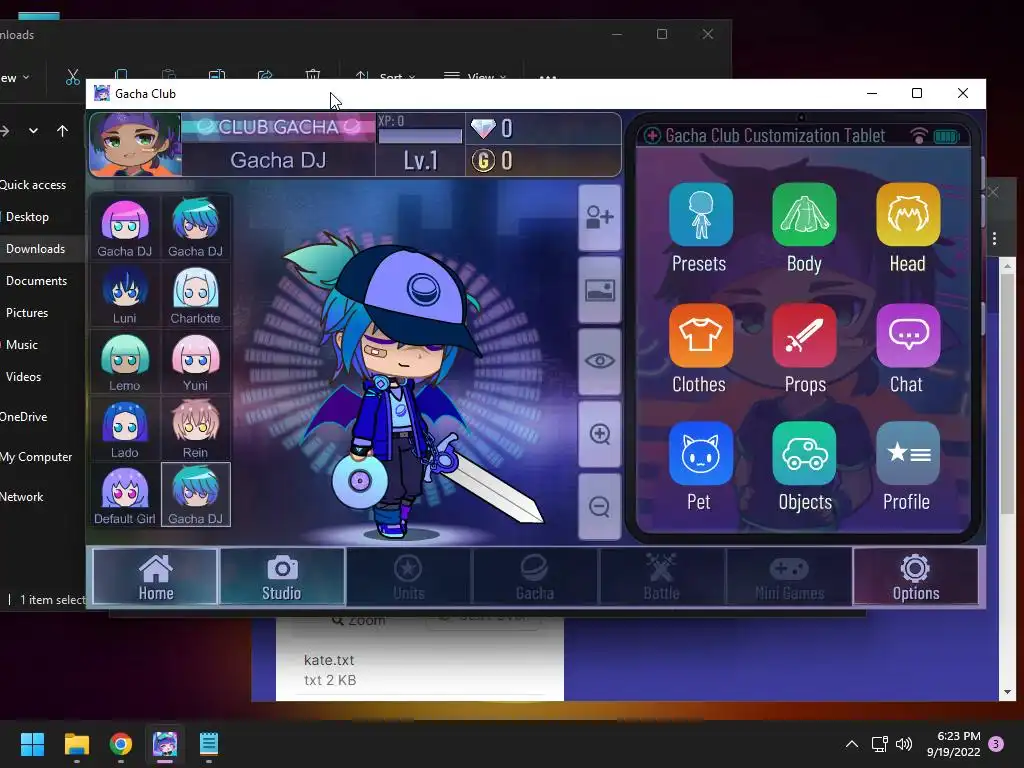Click the diamond gem currency icon

483,128
